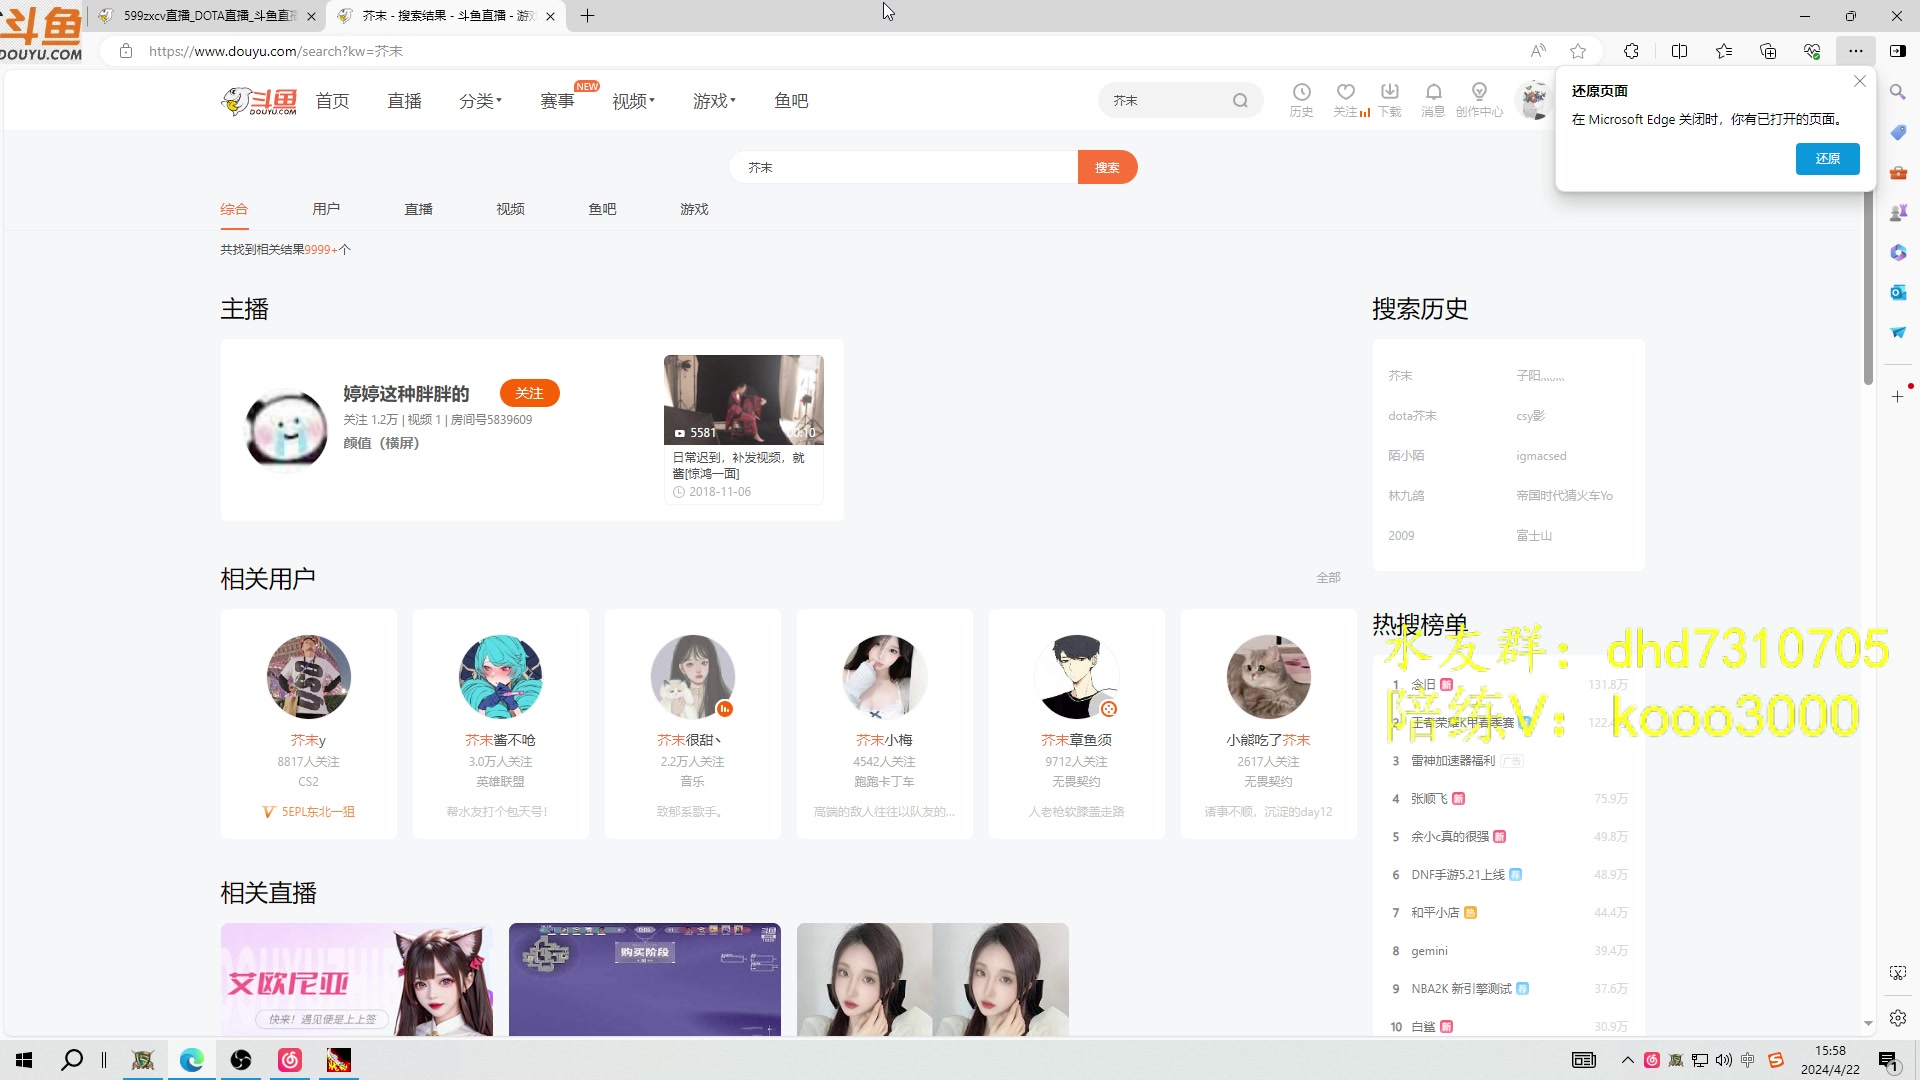The height and width of the screenshot is (1080, 1920).
Task: Open sidebar settings gear icon
Action: click(x=1898, y=1018)
